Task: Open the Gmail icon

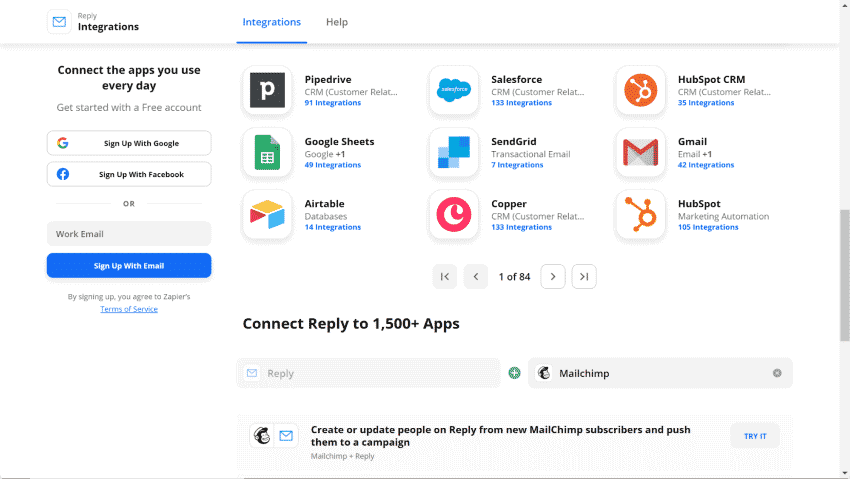Action: pos(640,152)
